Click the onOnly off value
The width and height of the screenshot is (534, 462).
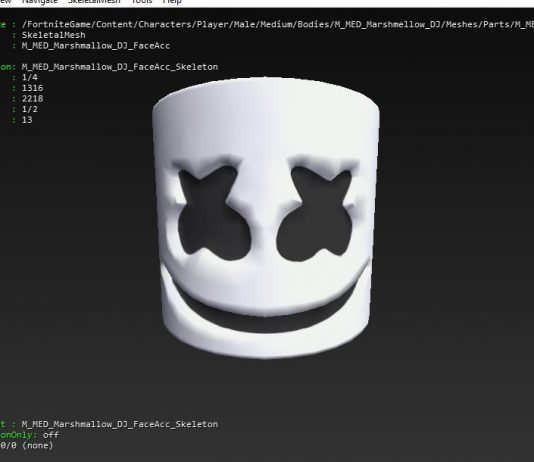point(51,435)
